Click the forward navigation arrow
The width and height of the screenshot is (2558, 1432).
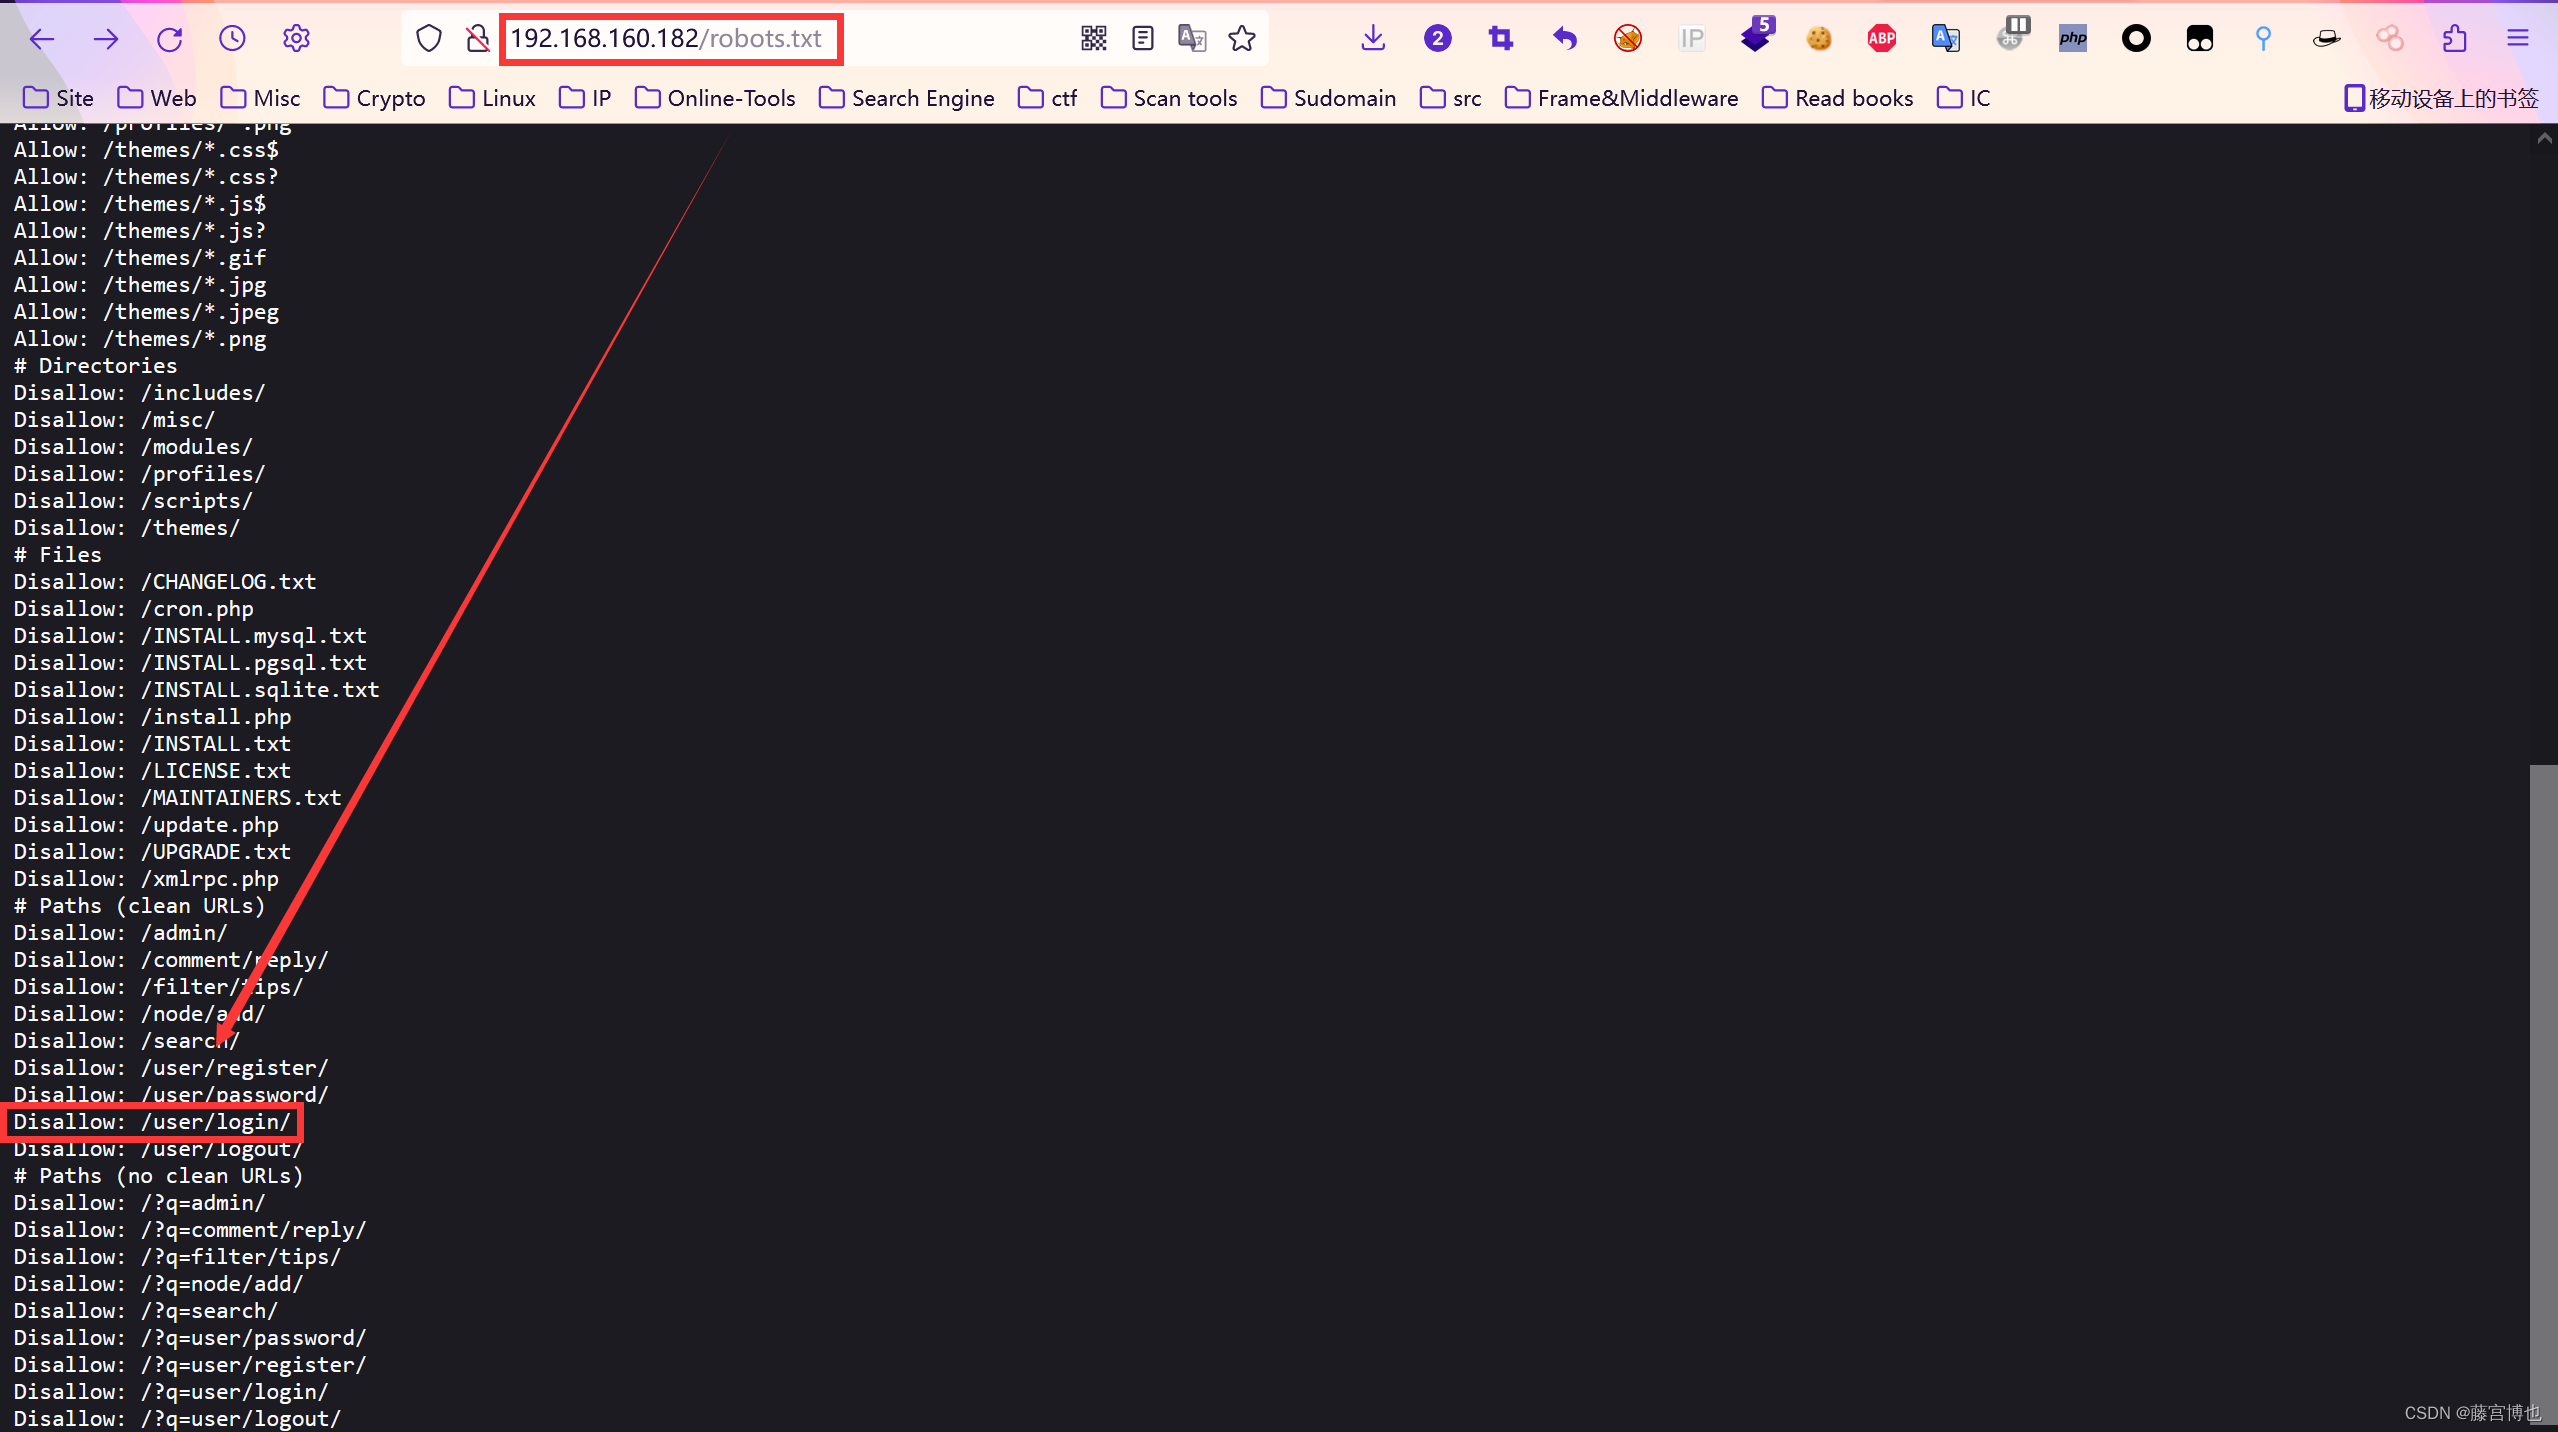pos(105,39)
